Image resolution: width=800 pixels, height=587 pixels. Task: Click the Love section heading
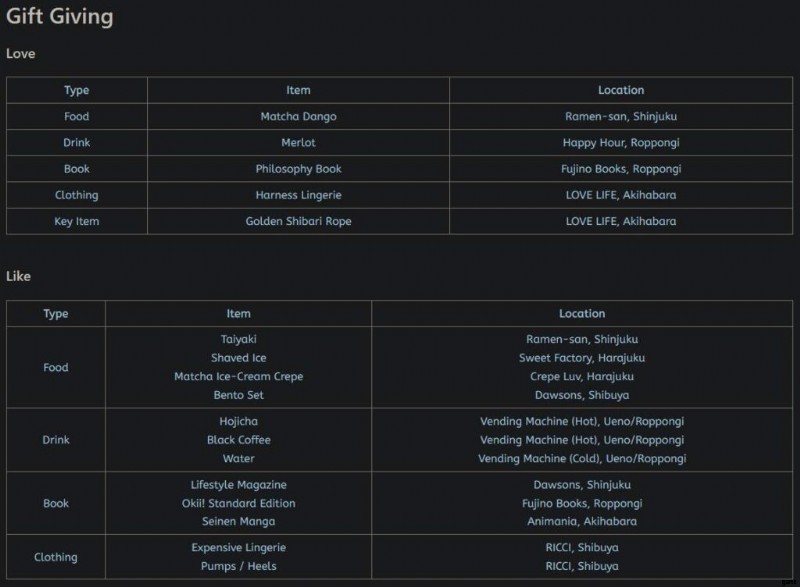21,54
